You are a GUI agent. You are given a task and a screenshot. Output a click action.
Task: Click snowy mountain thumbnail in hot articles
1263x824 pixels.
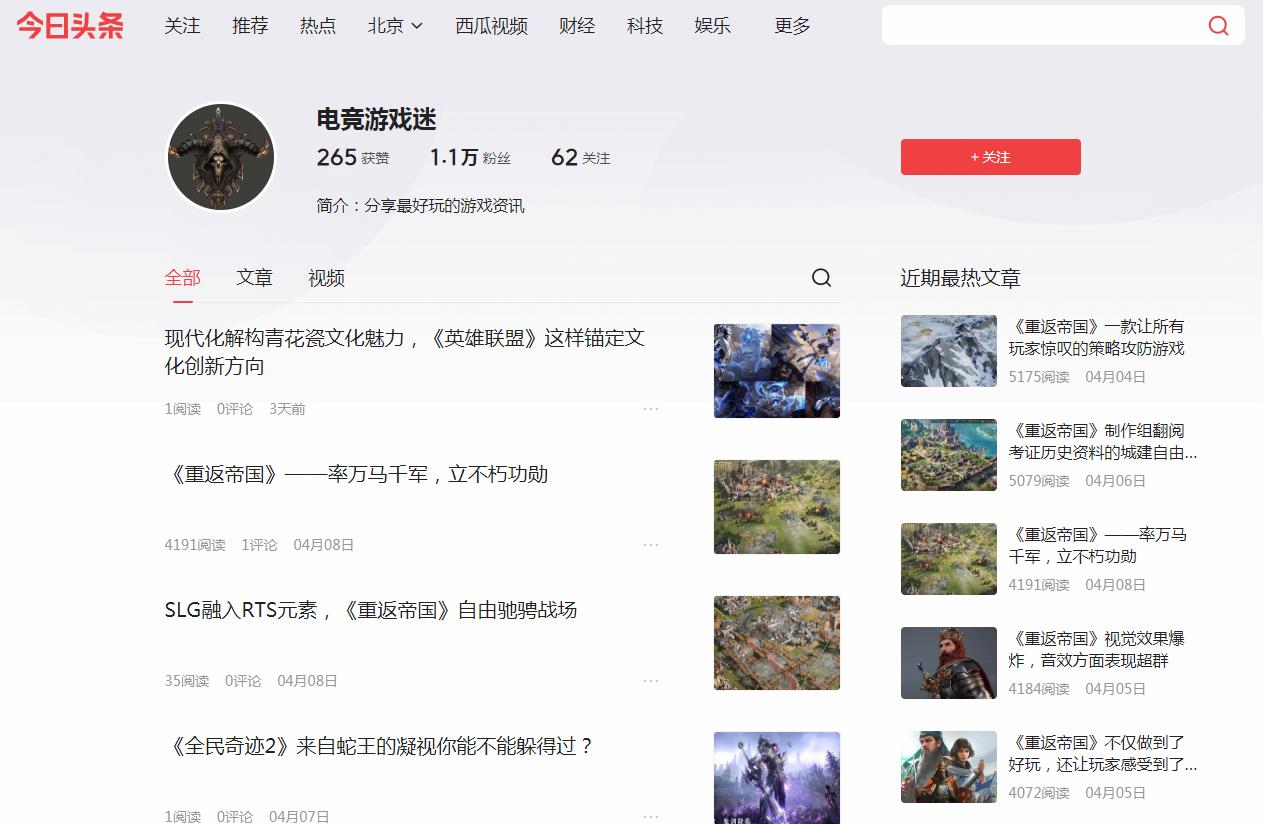click(x=949, y=351)
